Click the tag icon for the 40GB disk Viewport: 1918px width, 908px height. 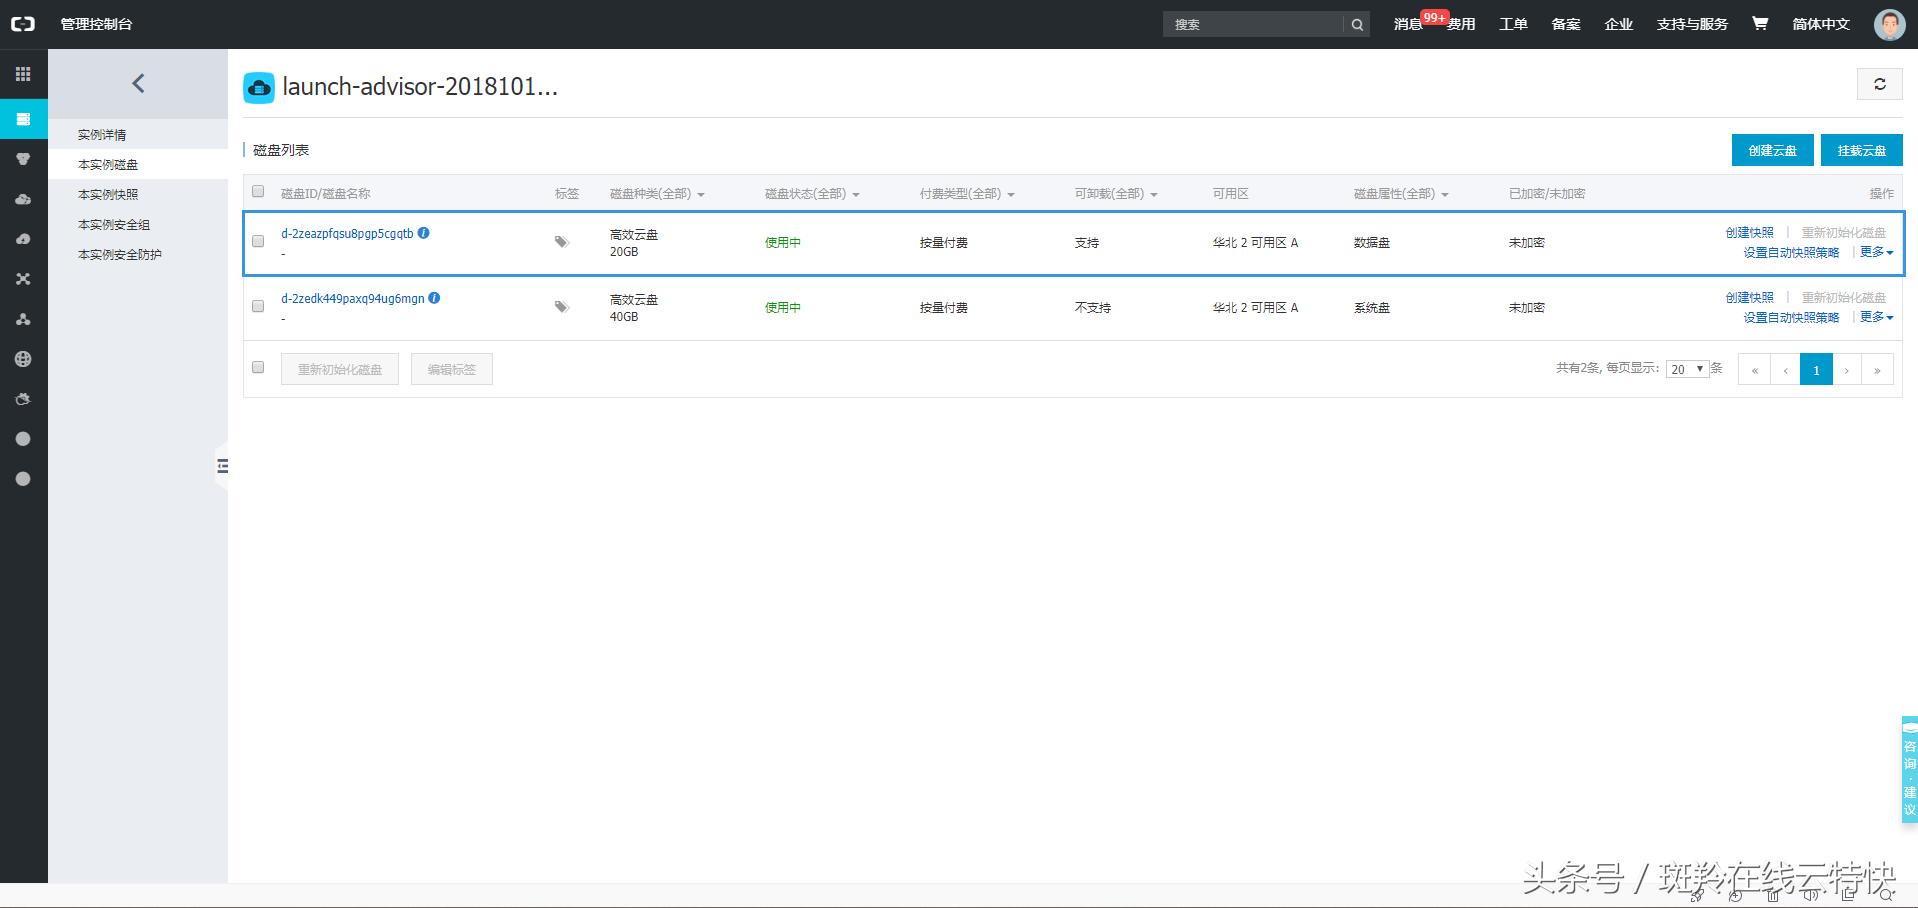pyautogui.click(x=561, y=307)
